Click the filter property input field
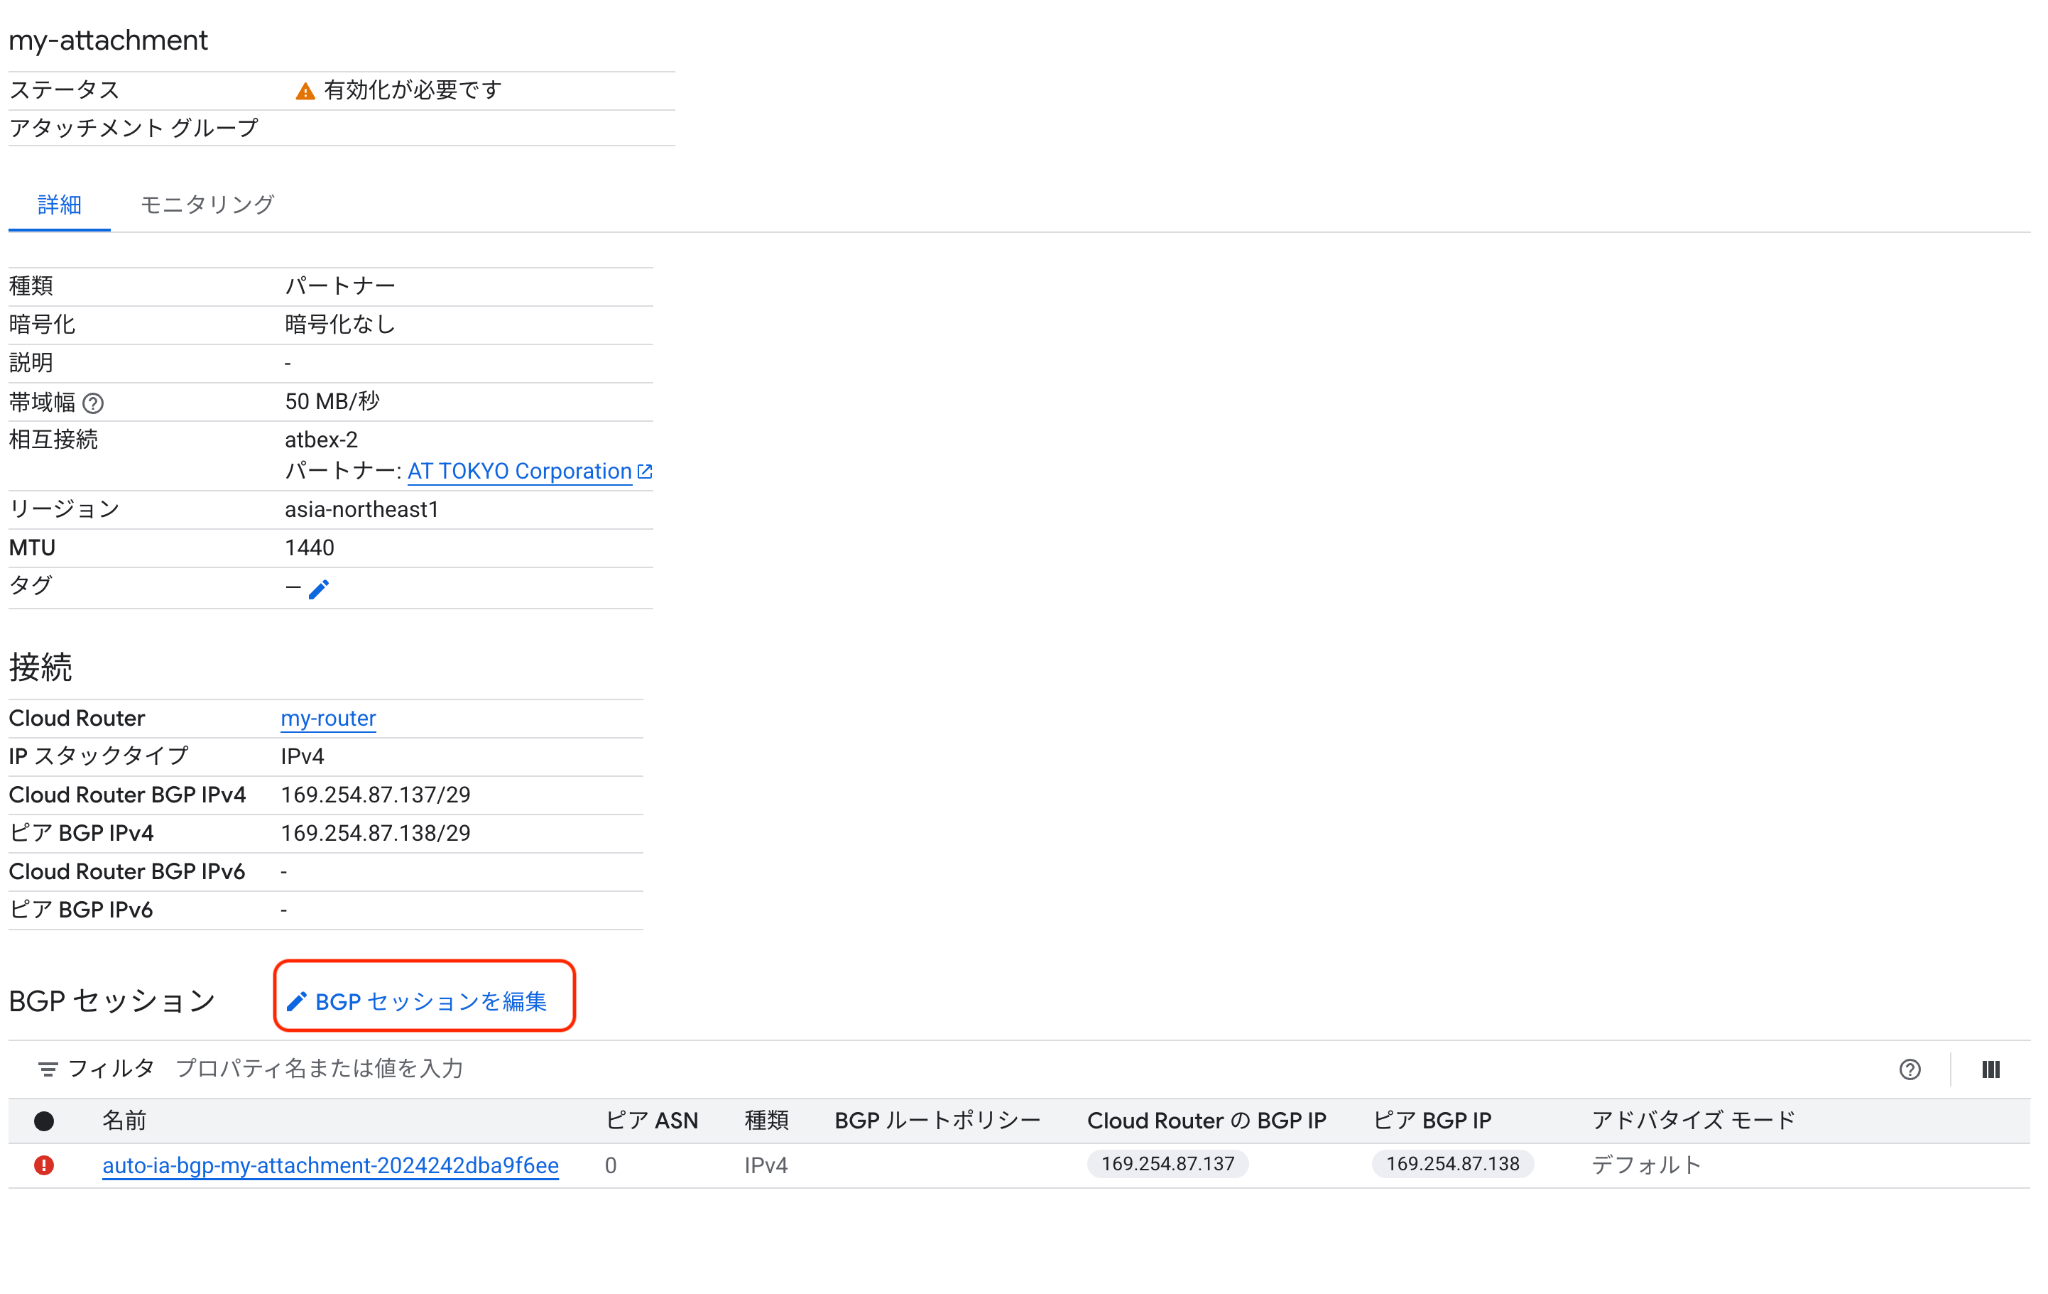The width and height of the screenshot is (2048, 1294). (x=320, y=1069)
